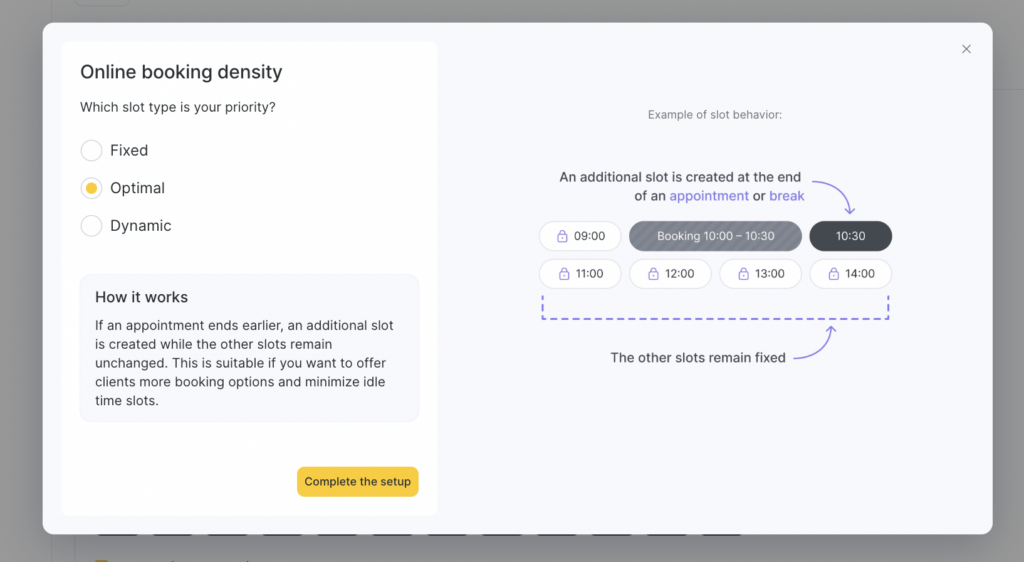Follow the purple break link

coord(787,196)
